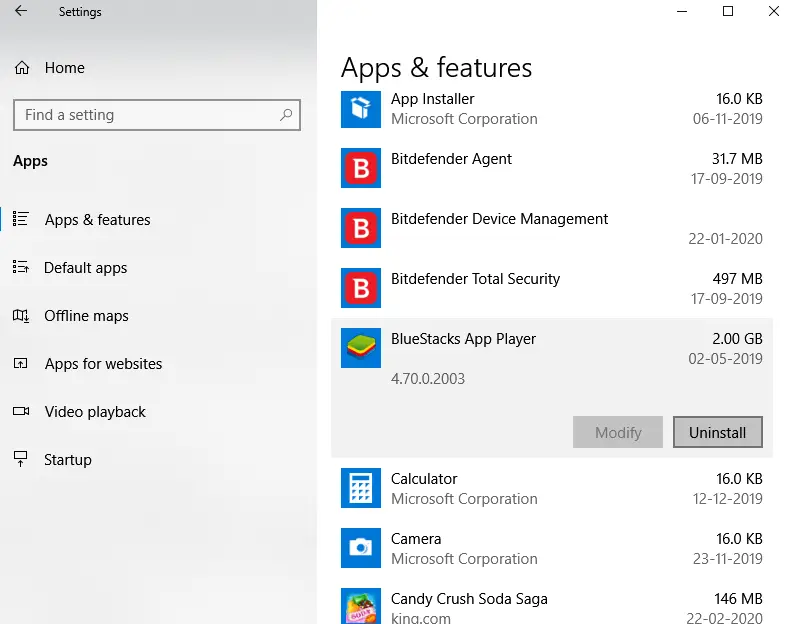This screenshot has height=624, width=788.
Task: Open Apps for websites page
Action: point(104,364)
